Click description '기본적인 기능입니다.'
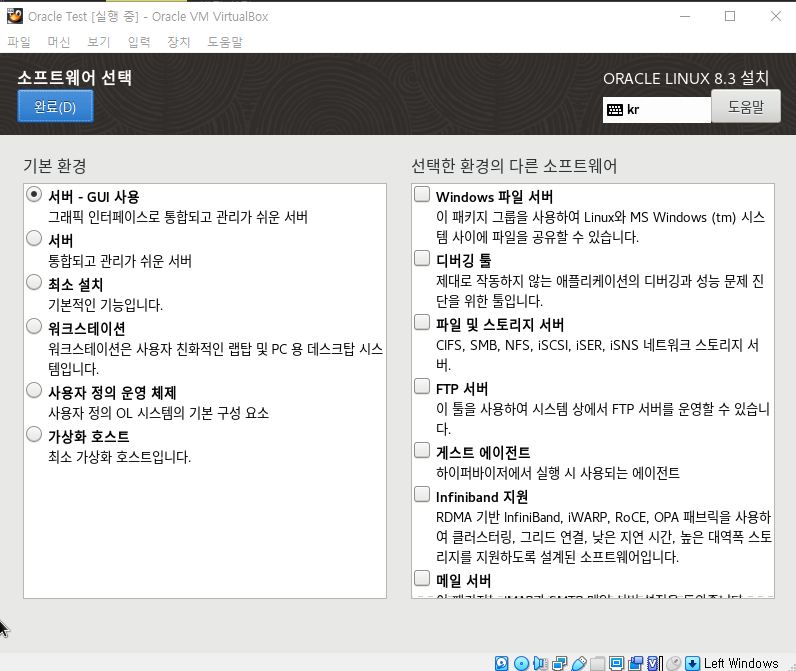This screenshot has width=796, height=671. [105, 305]
